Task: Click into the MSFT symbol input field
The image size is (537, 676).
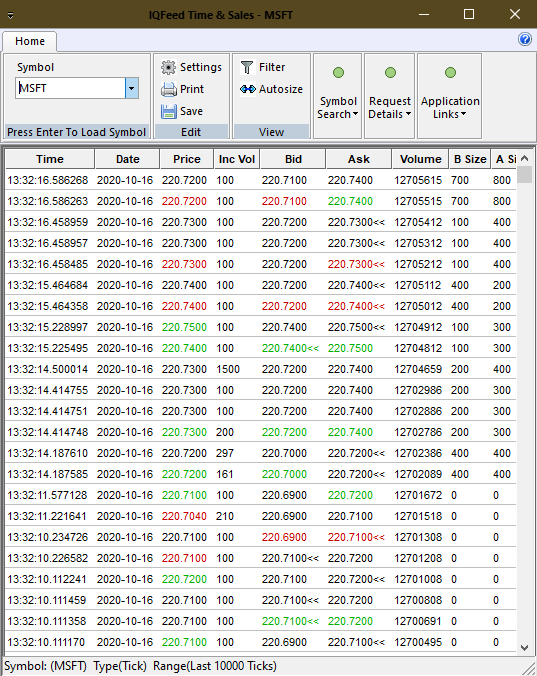Action: (x=70, y=88)
